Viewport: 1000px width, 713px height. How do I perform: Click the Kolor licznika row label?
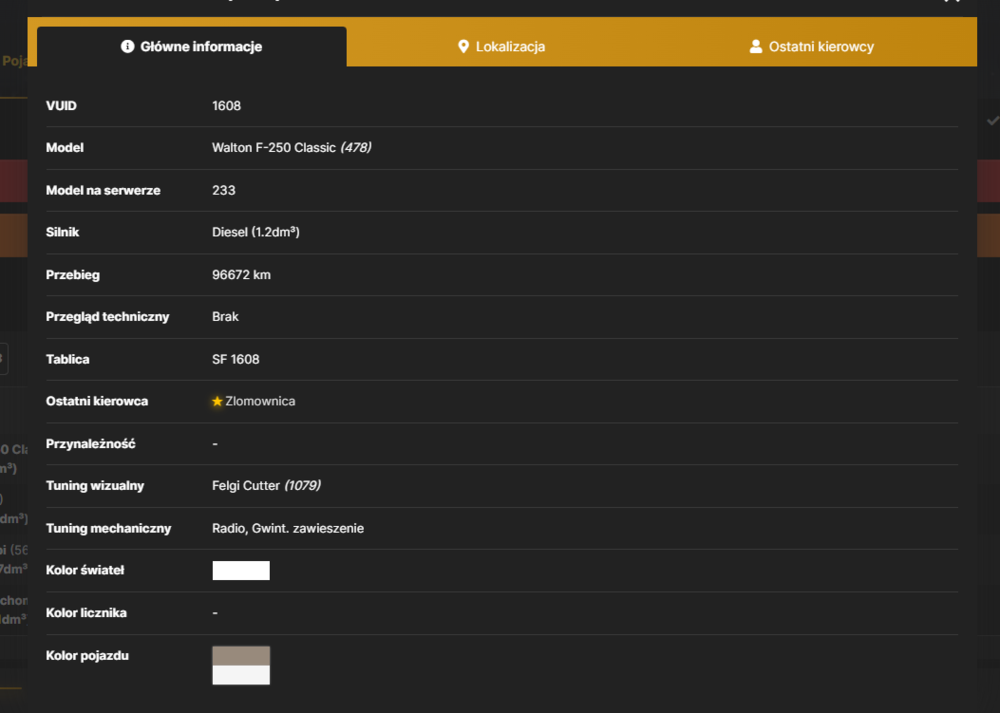click(86, 613)
